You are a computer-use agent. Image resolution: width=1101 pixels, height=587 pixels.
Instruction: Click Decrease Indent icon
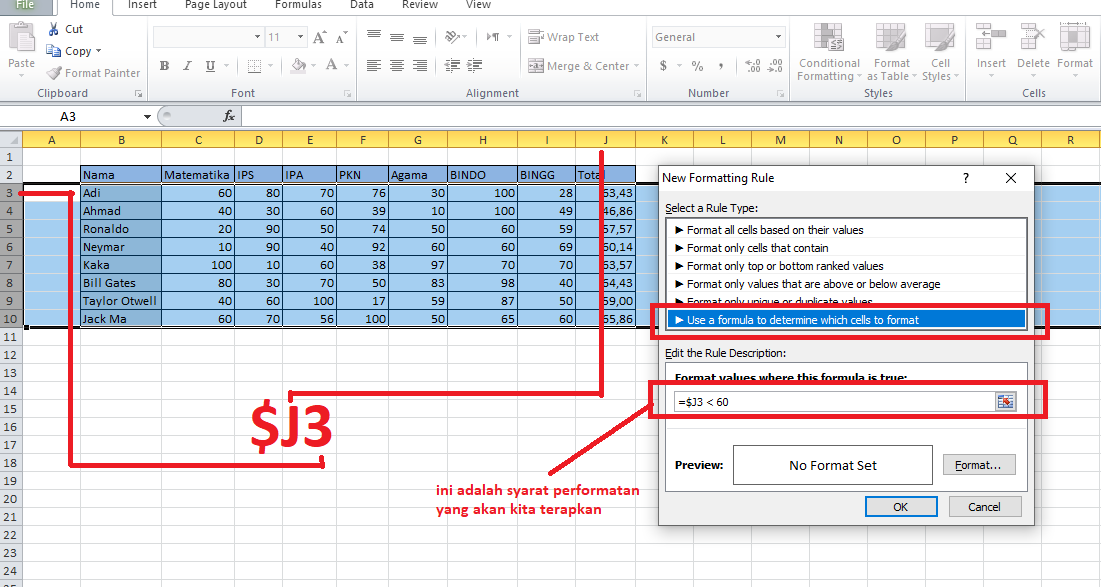pos(452,65)
